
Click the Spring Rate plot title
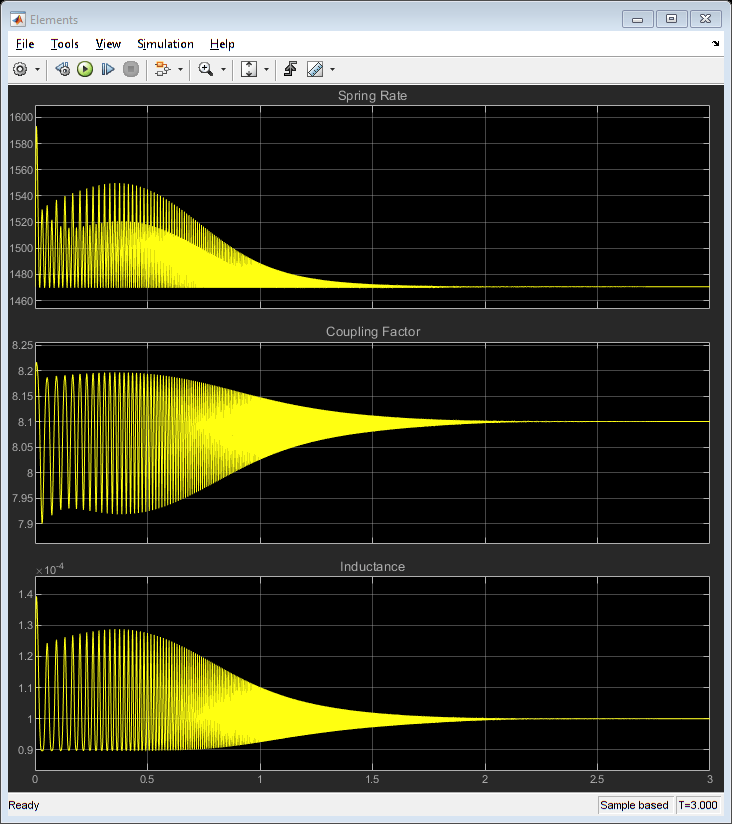[372, 96]
